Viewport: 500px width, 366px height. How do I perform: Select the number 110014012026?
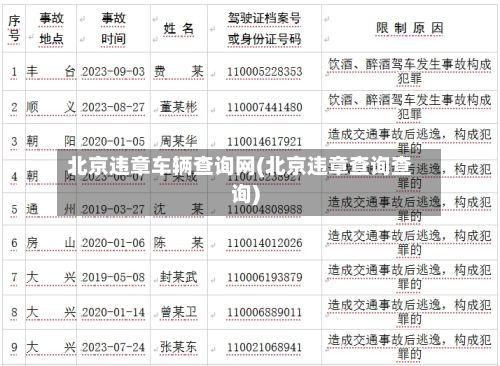click(265, 243)
